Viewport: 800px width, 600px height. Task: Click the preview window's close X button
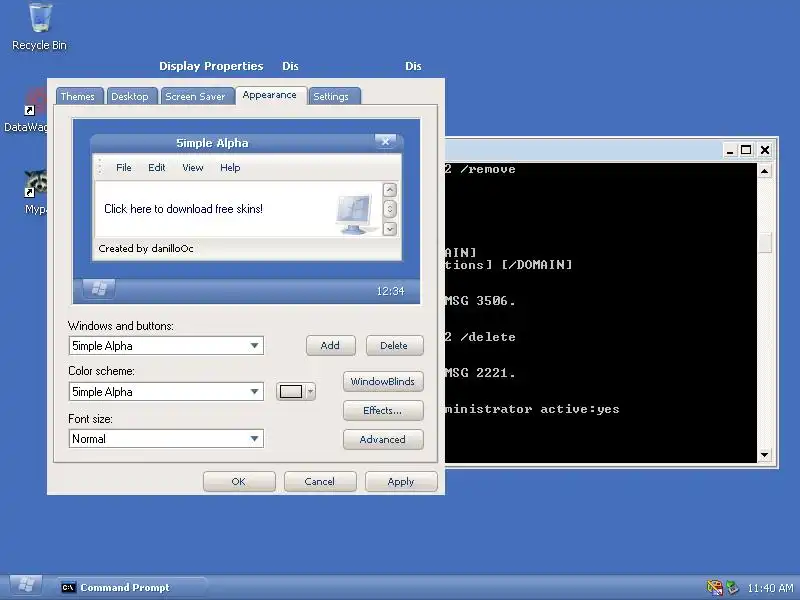click(x=385, y=142)
